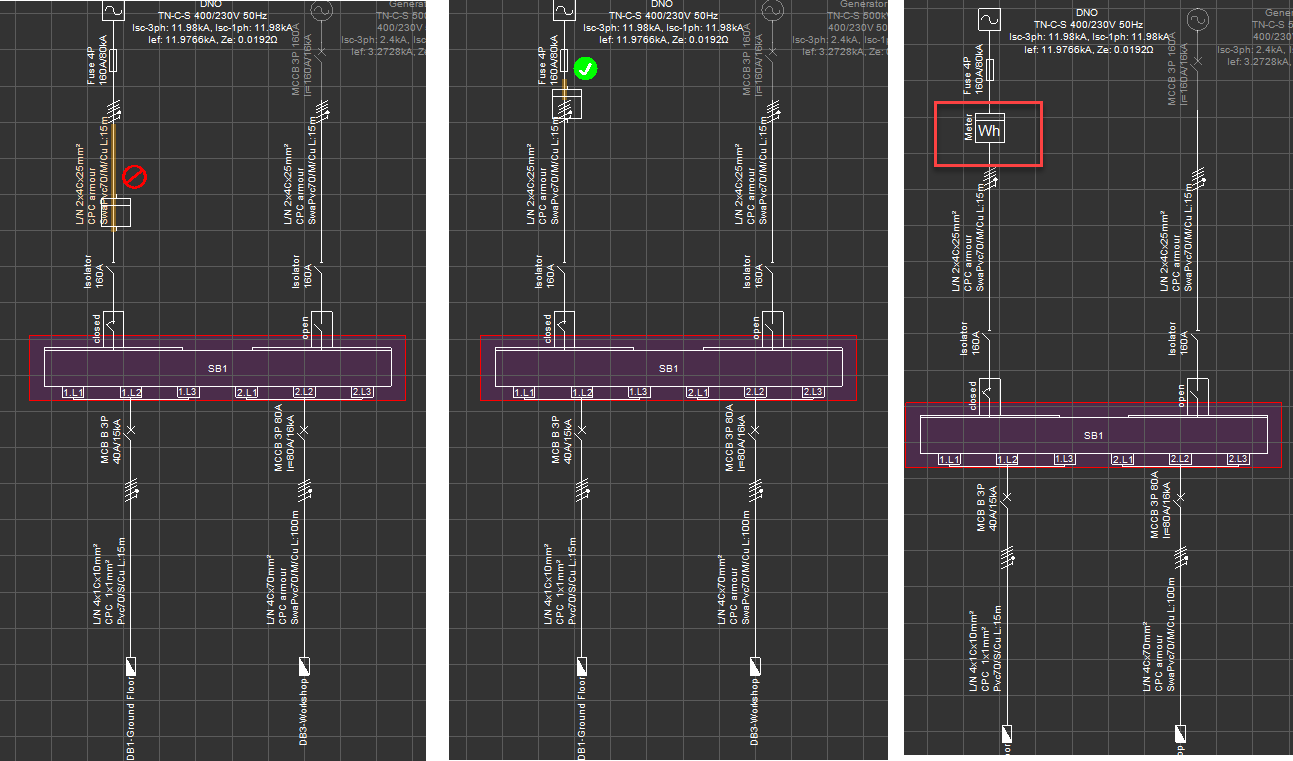Select the DB3-Workshop board symbol in middle diagram

tap(755, 665)
